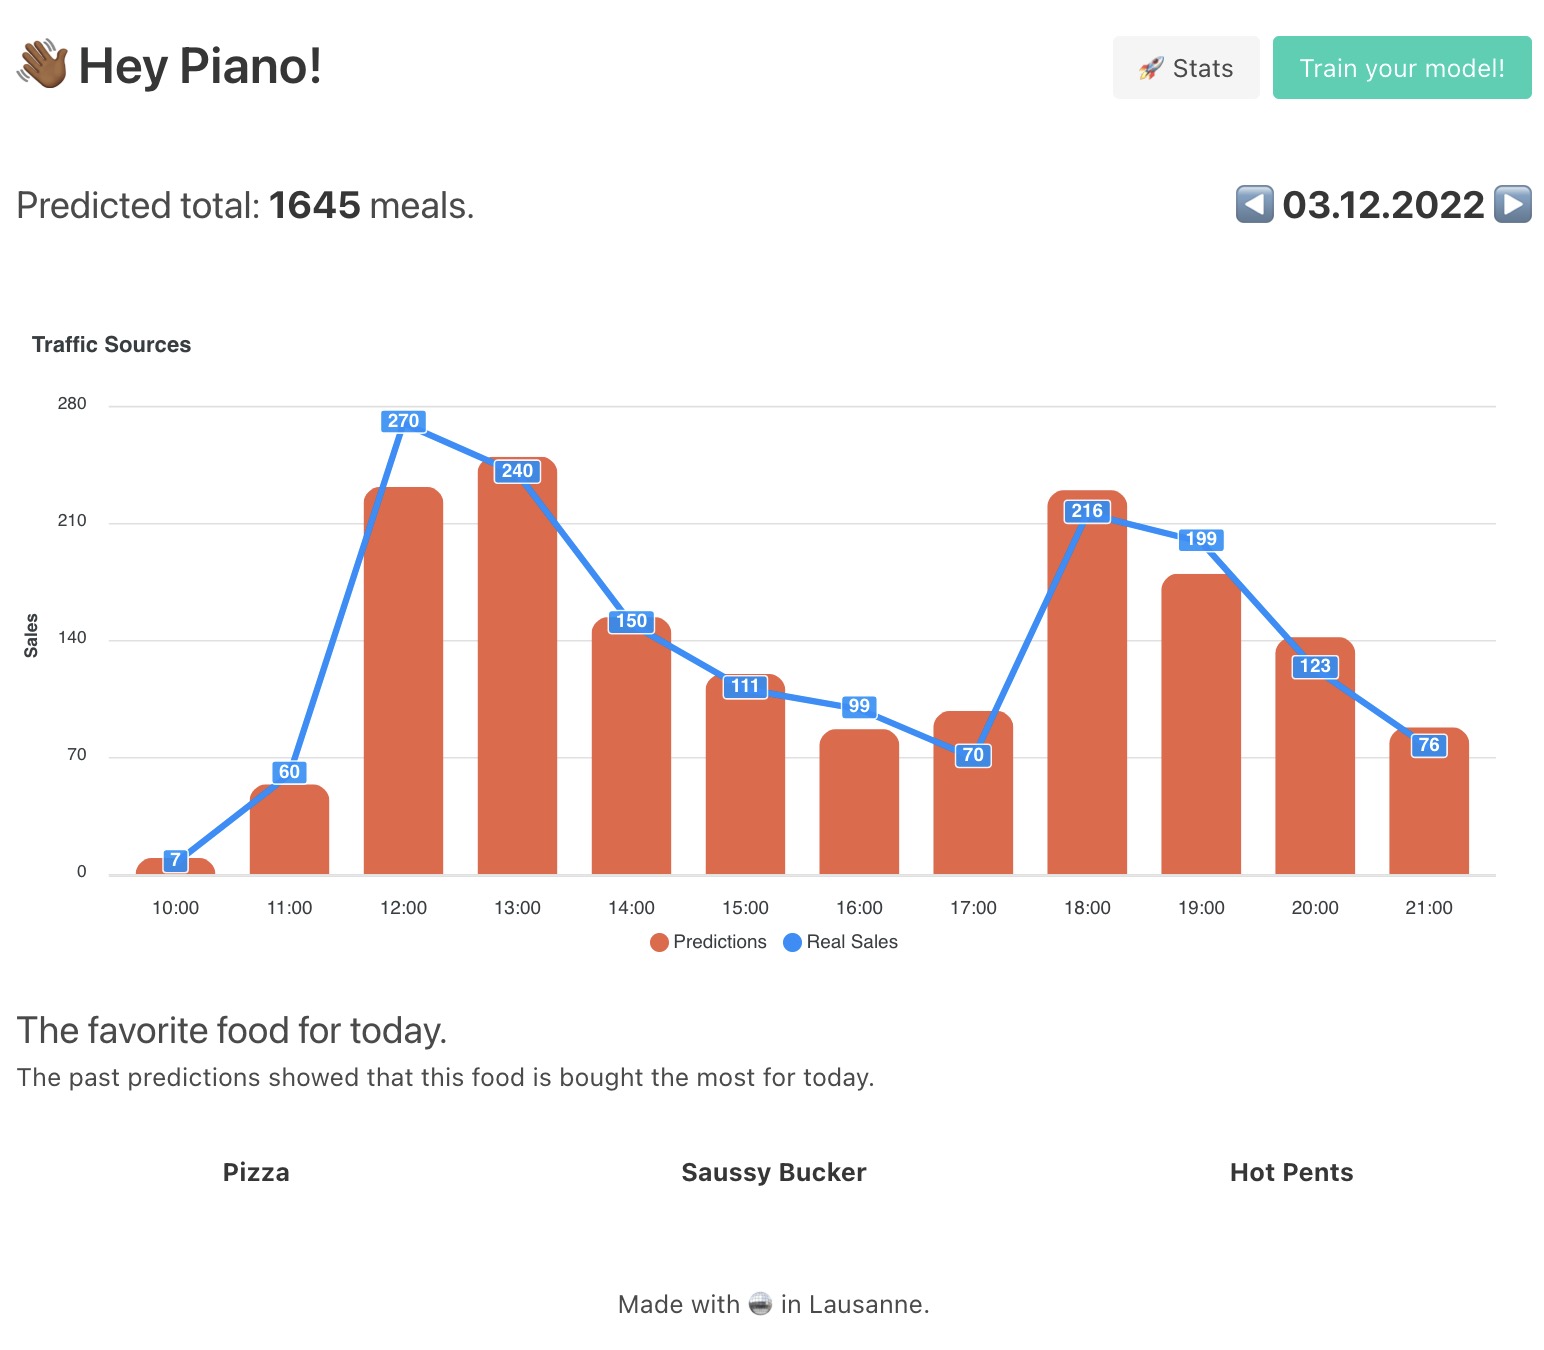Toggle Predictions series in chart legend
Image resolution: width=1544 pixels, height=1350 pixels.
coord(719,942)
